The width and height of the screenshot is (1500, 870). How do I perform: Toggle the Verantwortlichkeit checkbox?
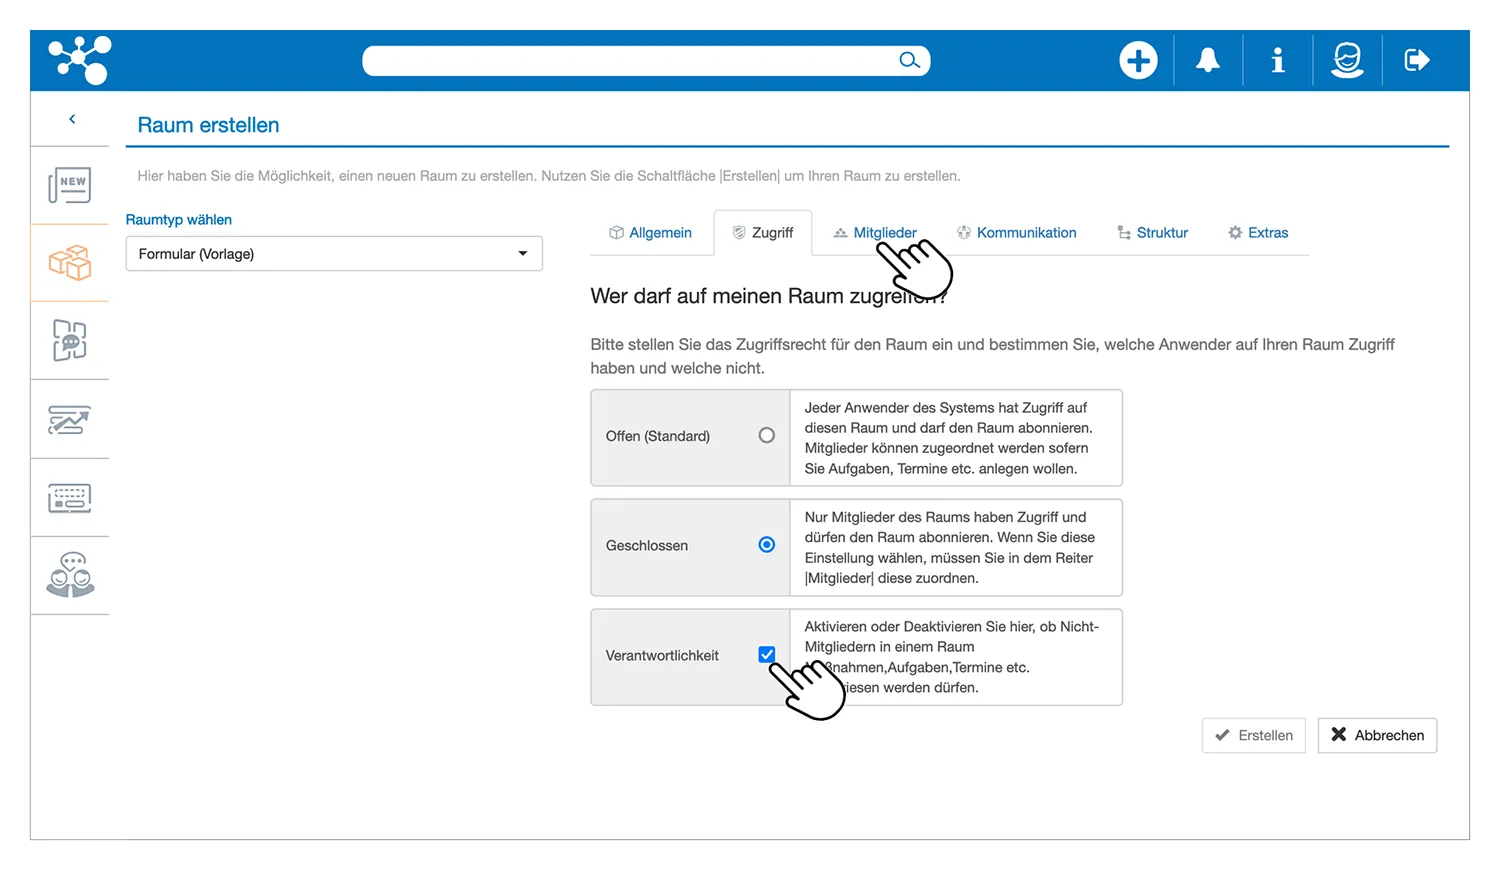[x=766, y=655]
